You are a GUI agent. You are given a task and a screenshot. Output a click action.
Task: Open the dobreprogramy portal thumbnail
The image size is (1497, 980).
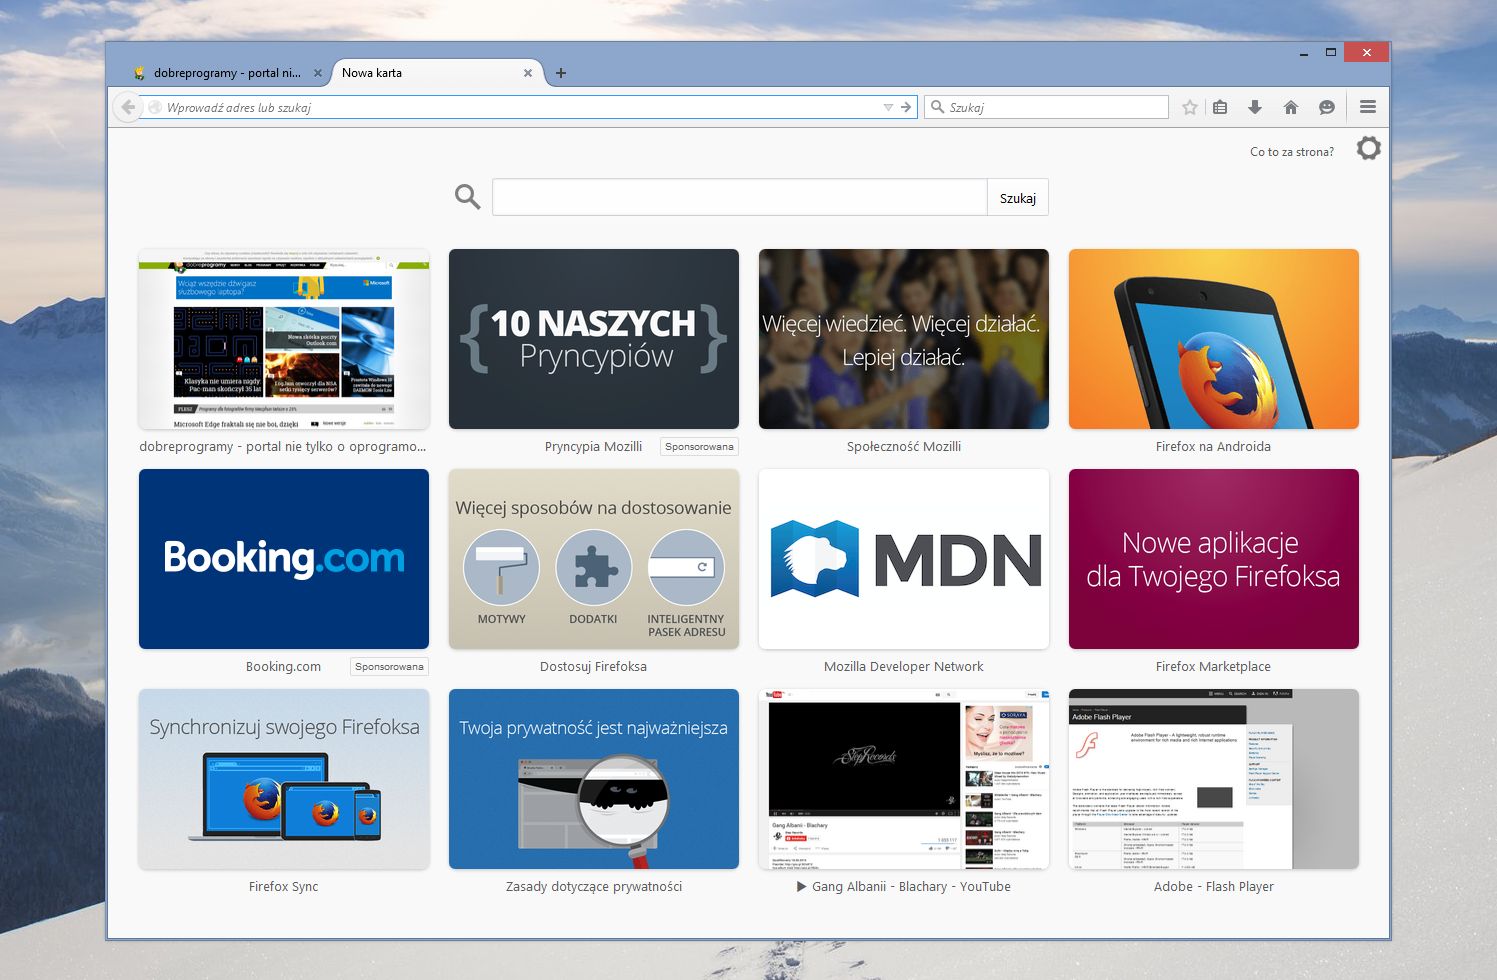[x=284, y=339]
